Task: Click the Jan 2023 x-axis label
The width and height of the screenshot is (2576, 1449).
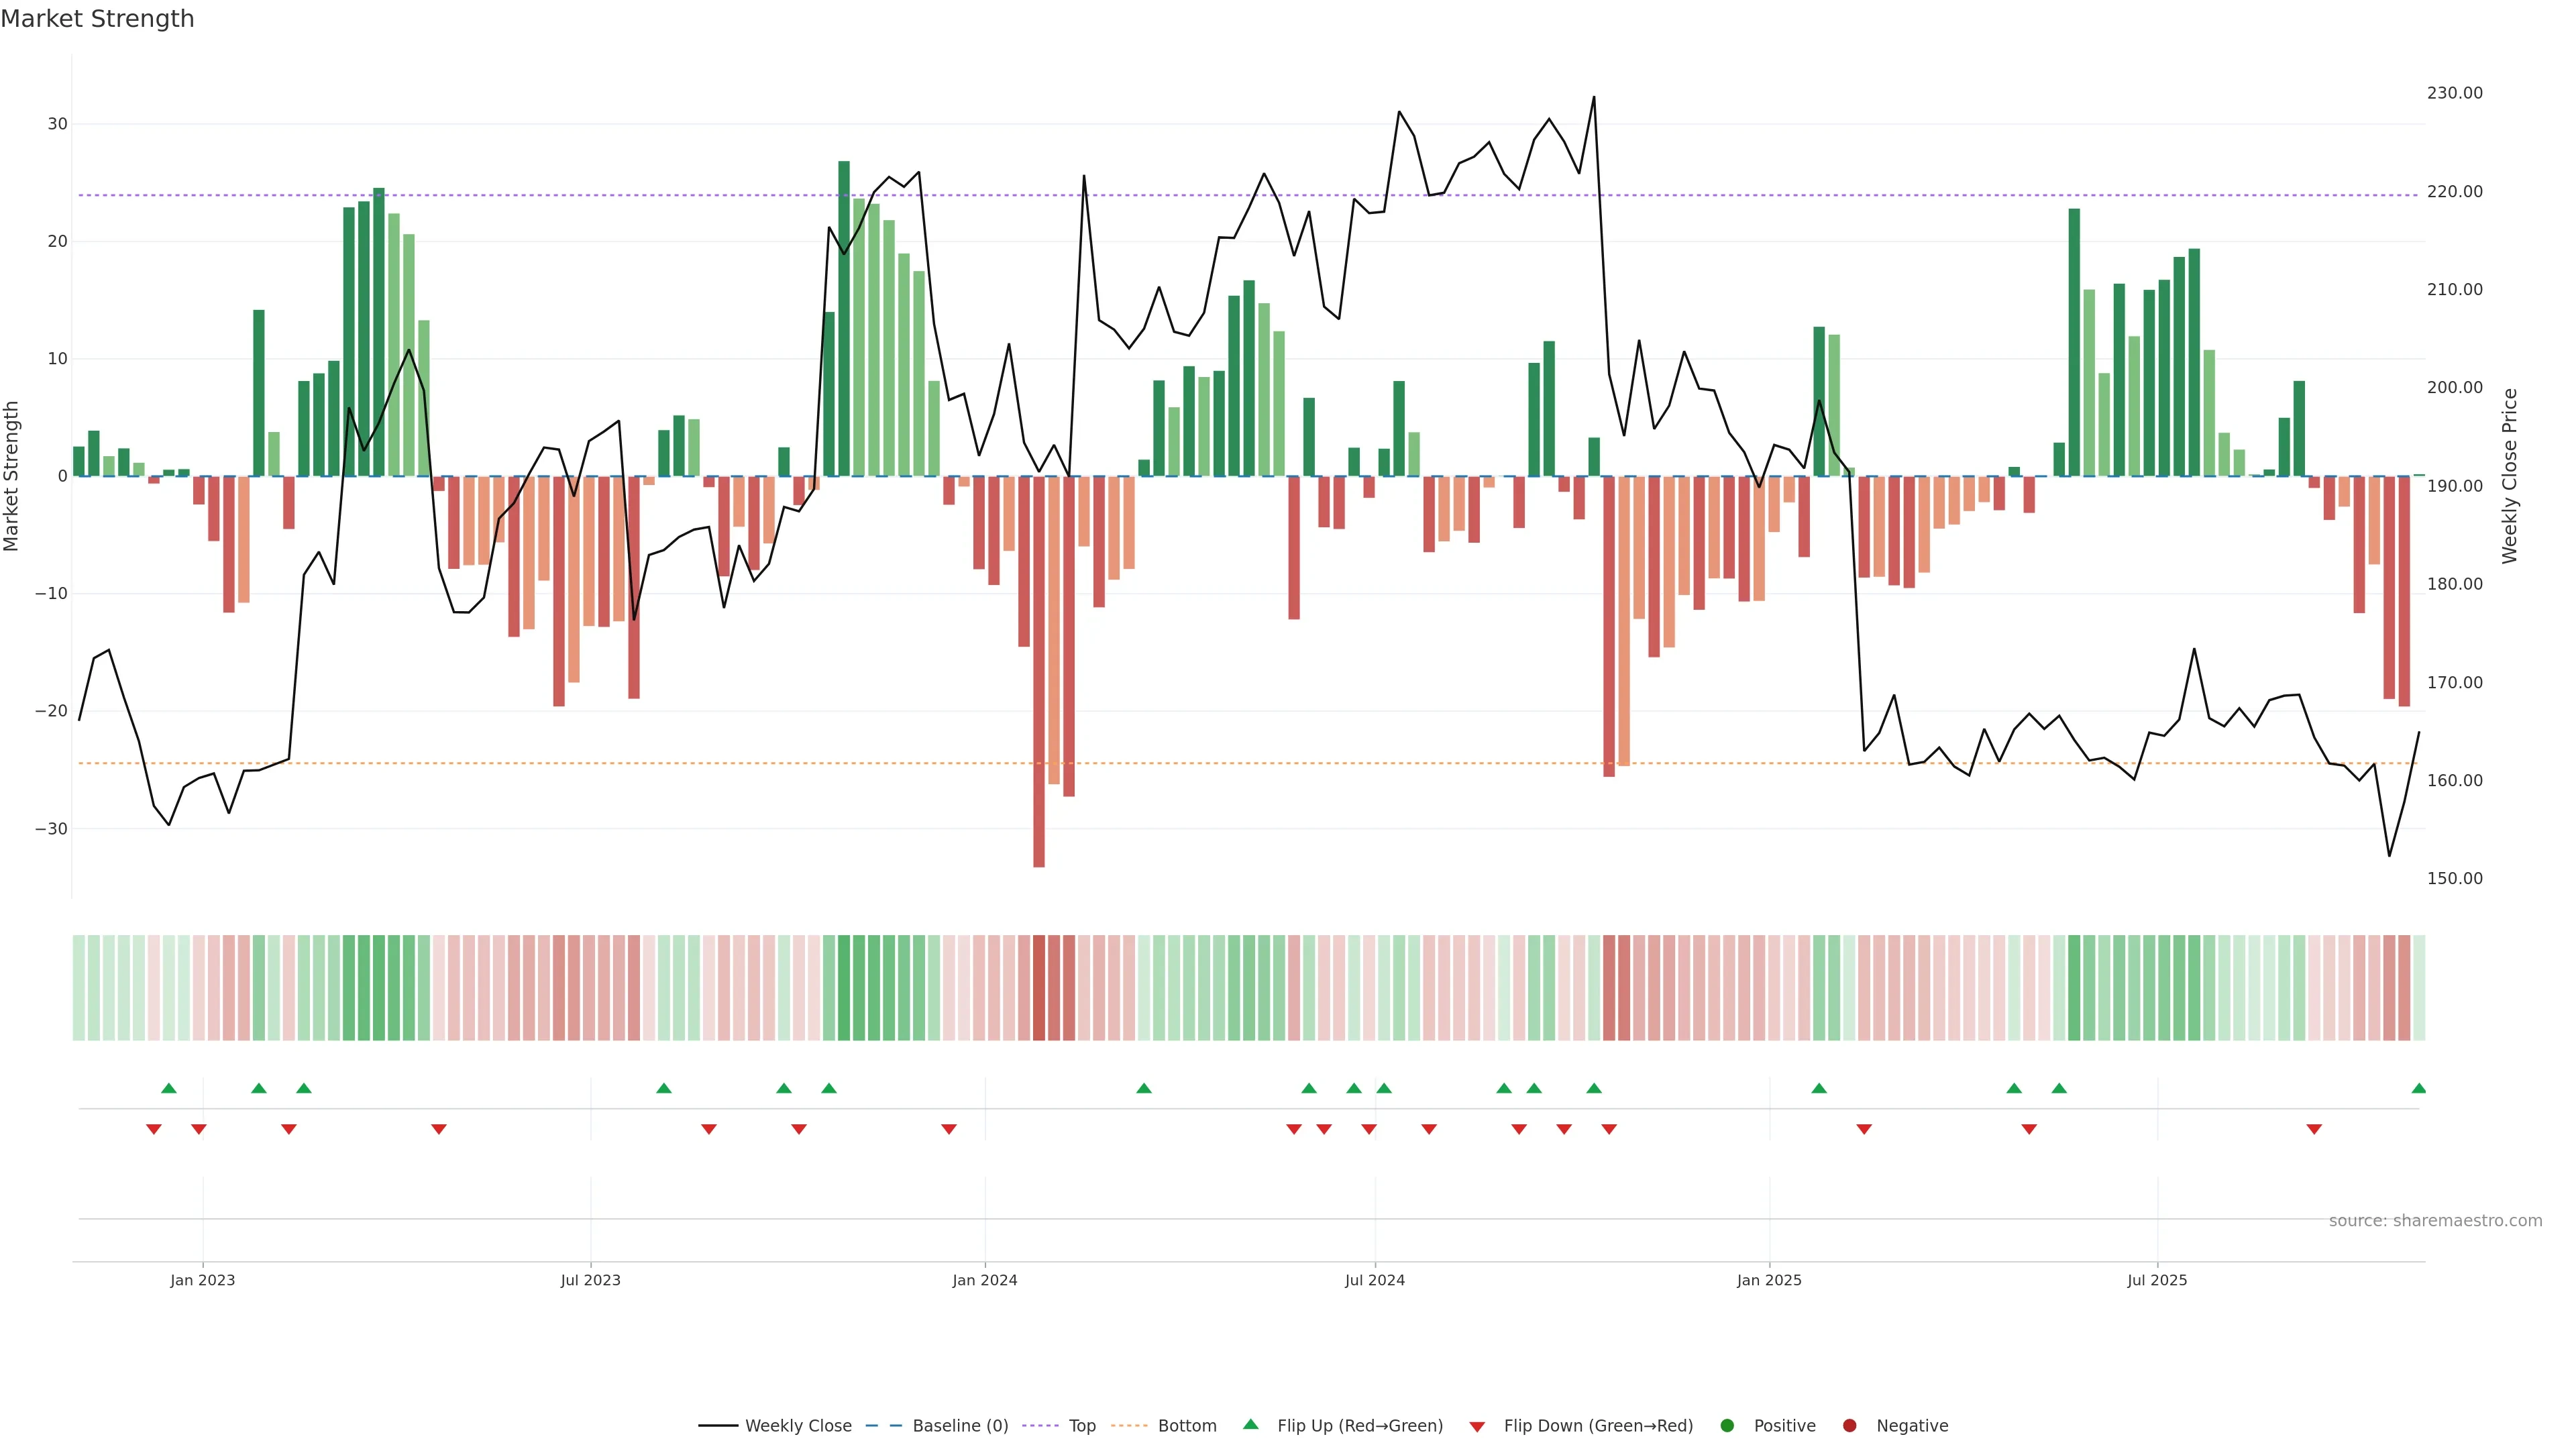Action: [203, 1280]
